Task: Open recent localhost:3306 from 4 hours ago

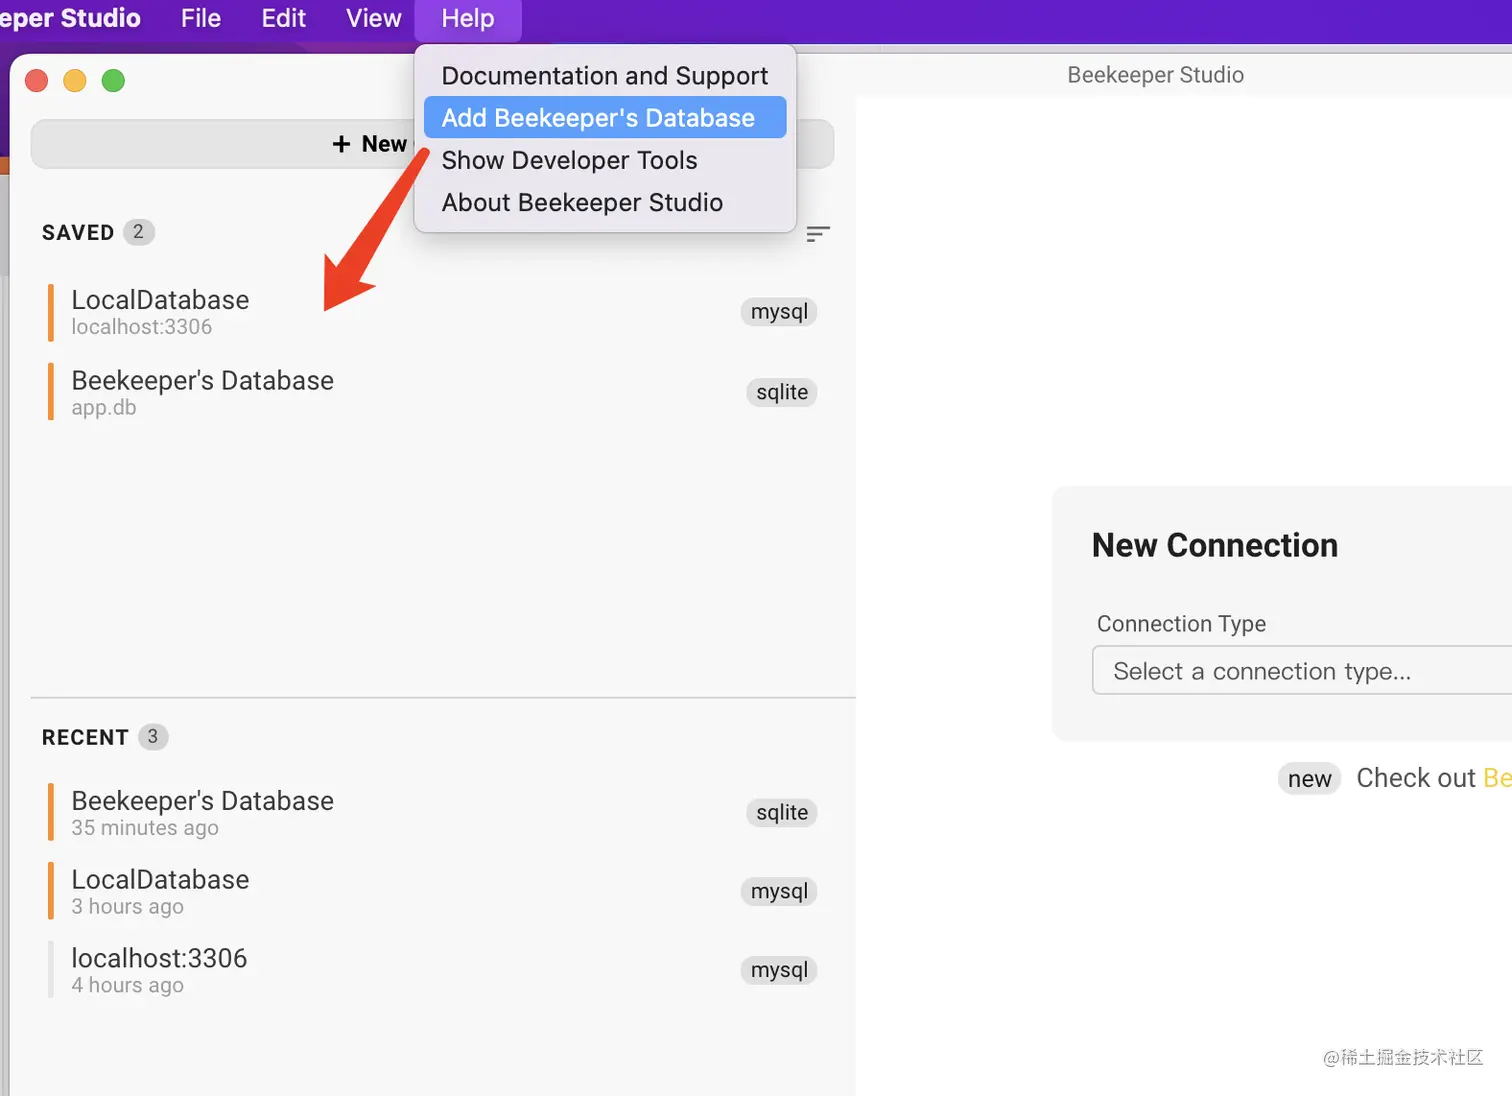Action: tap(433, 970)
